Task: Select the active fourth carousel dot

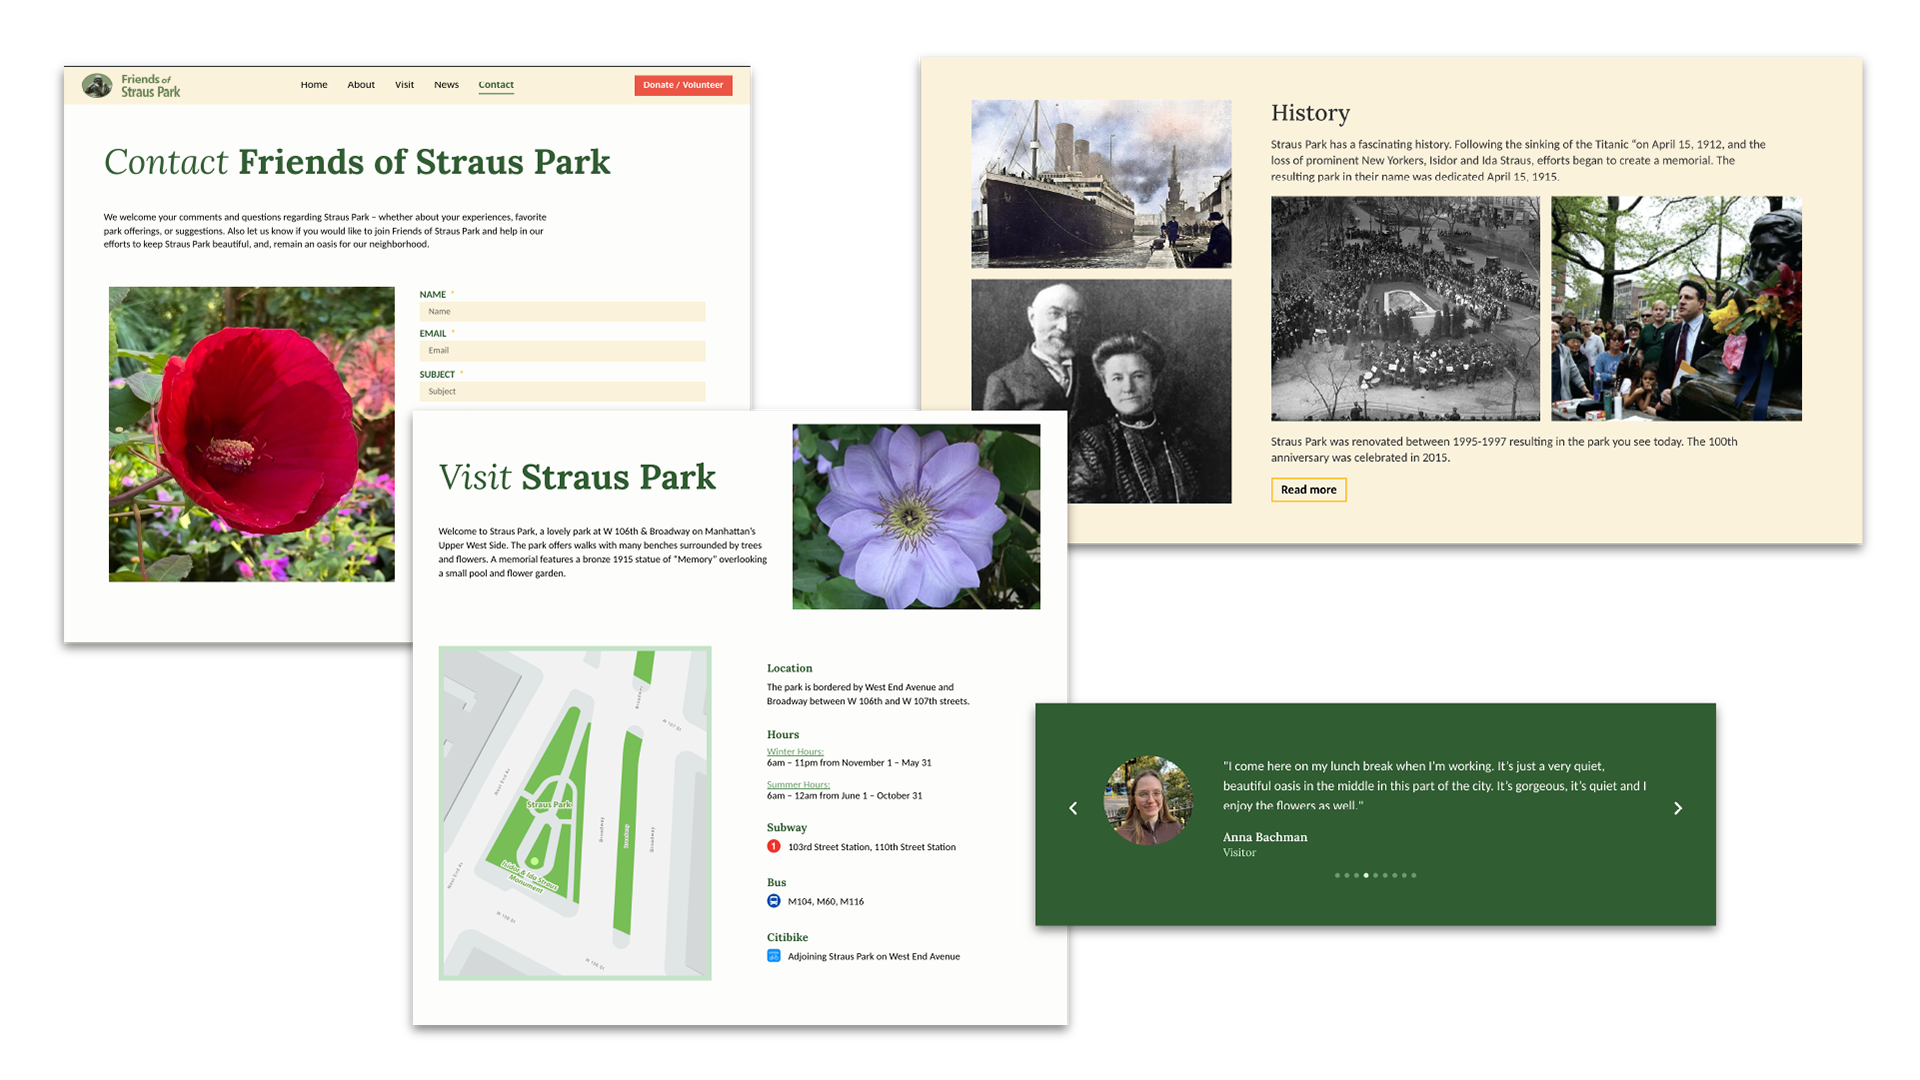Action: coord(1366,875)
